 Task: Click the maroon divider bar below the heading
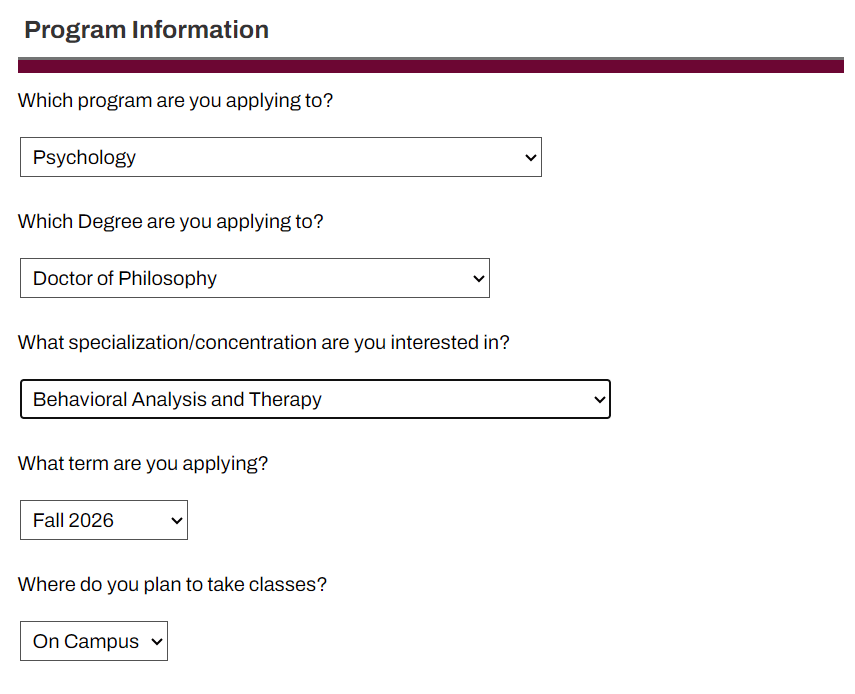click(x=430, y=64)
